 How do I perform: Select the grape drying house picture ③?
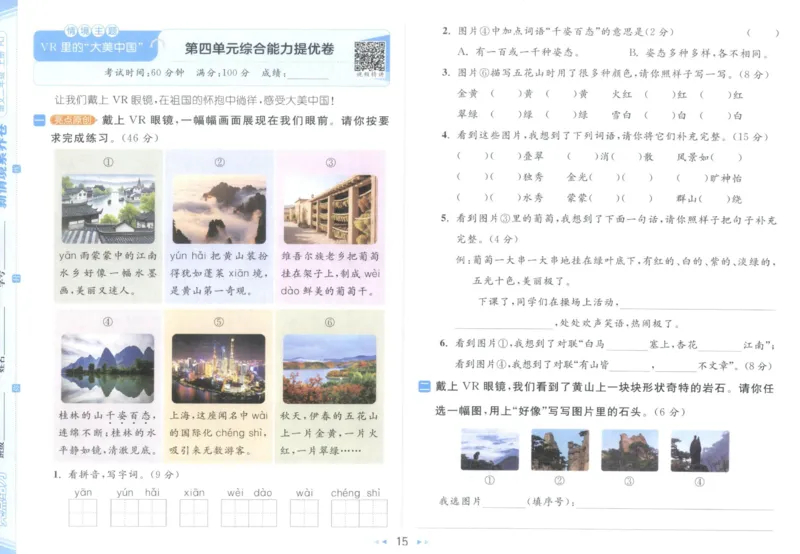pos(330,209)
